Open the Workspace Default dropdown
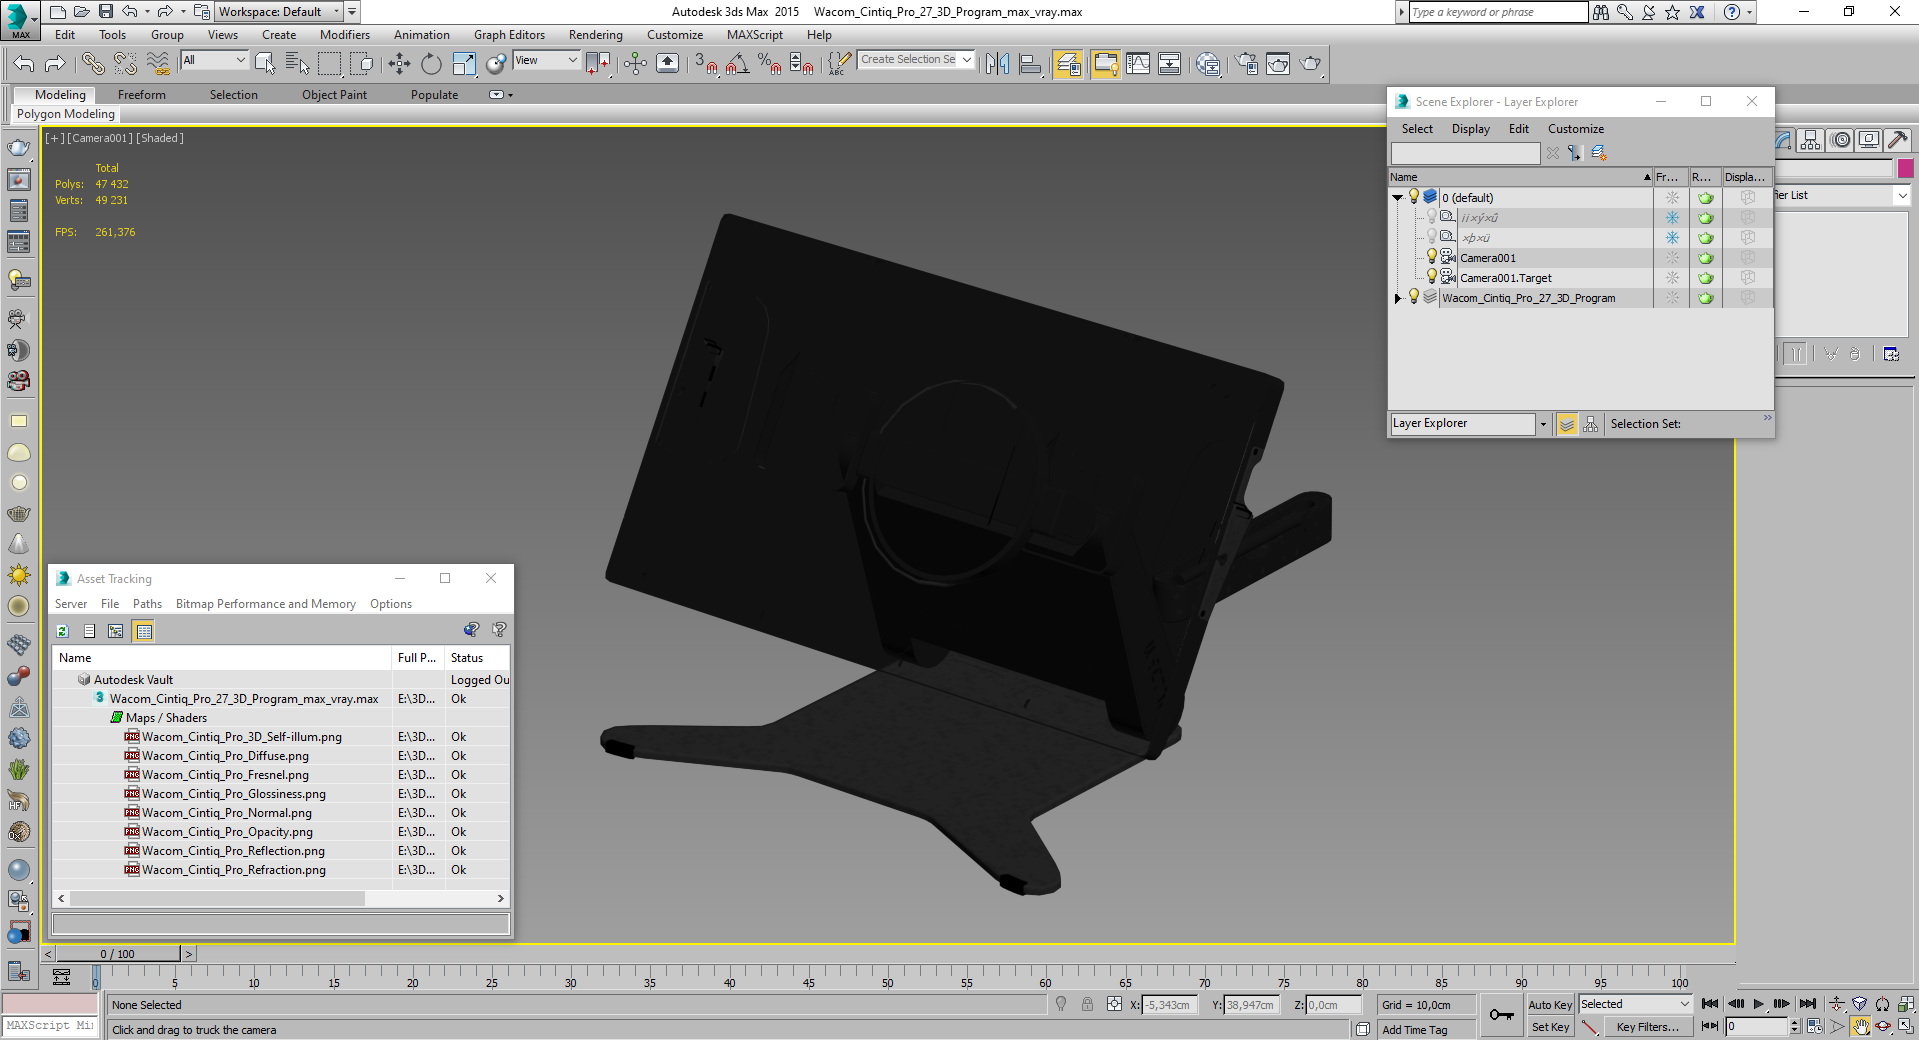 (x=279, y=12)
